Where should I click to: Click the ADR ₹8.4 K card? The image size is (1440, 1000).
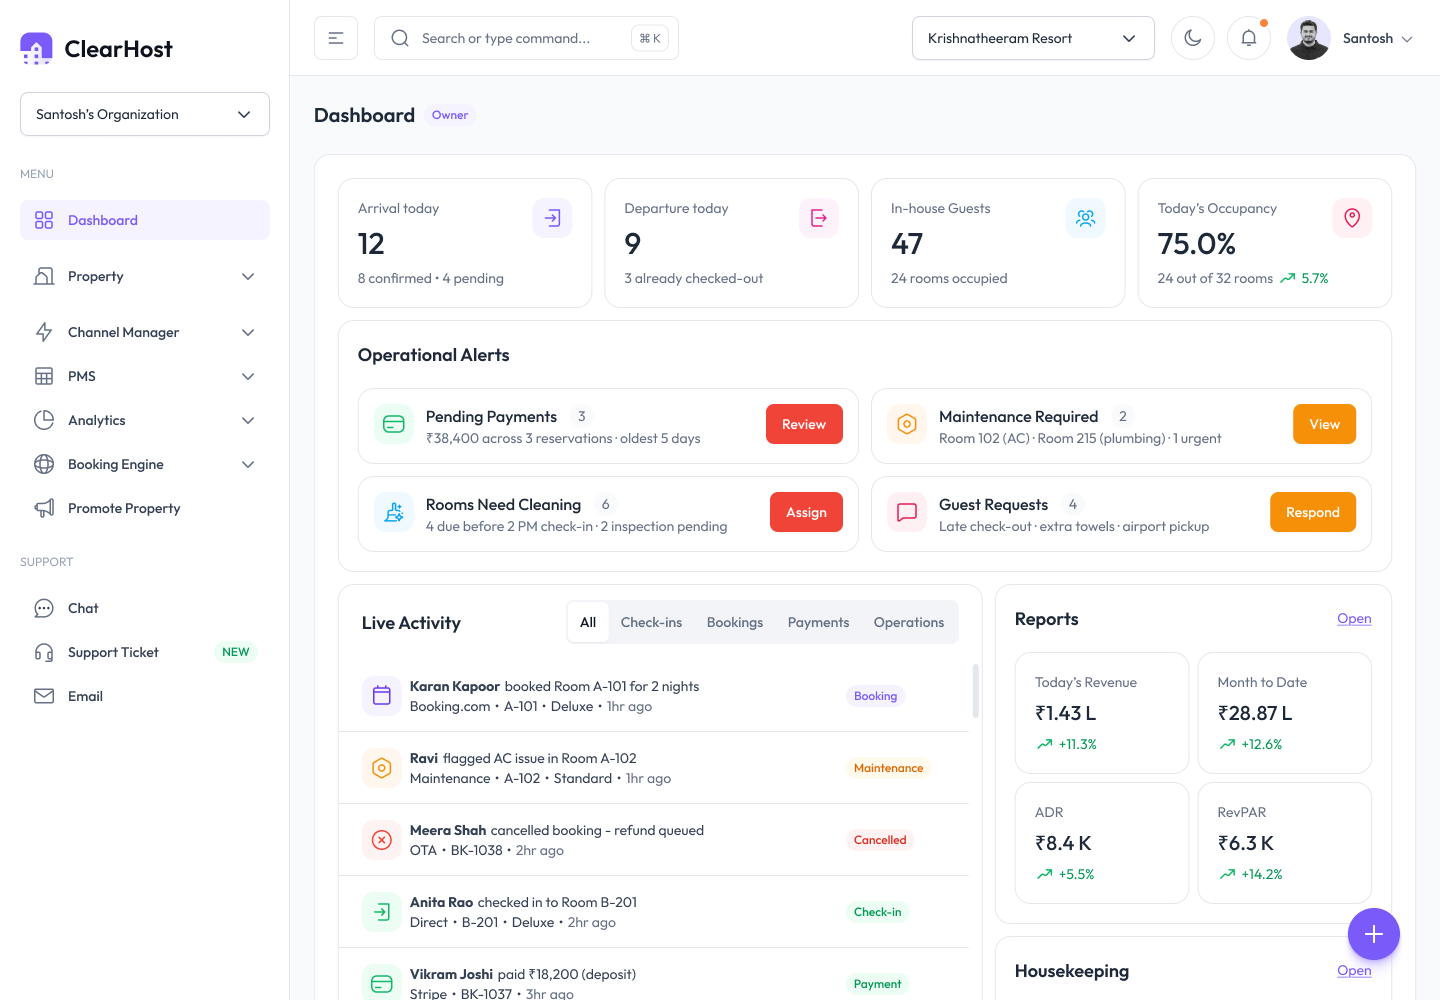1102,843
